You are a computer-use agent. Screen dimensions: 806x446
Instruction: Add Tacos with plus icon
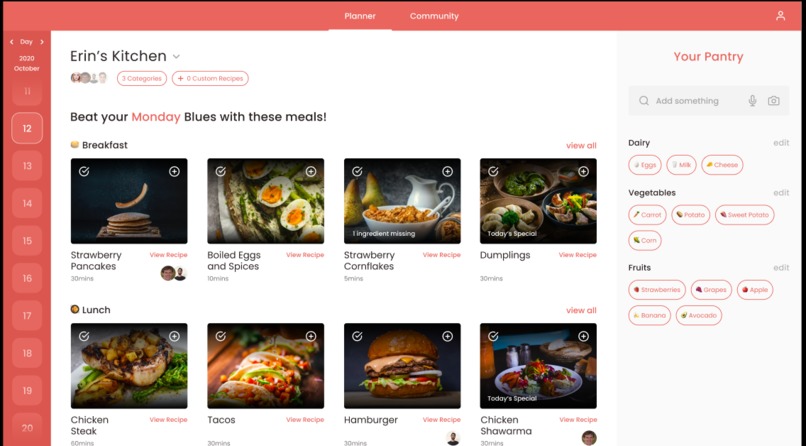(x=311, y=336)
